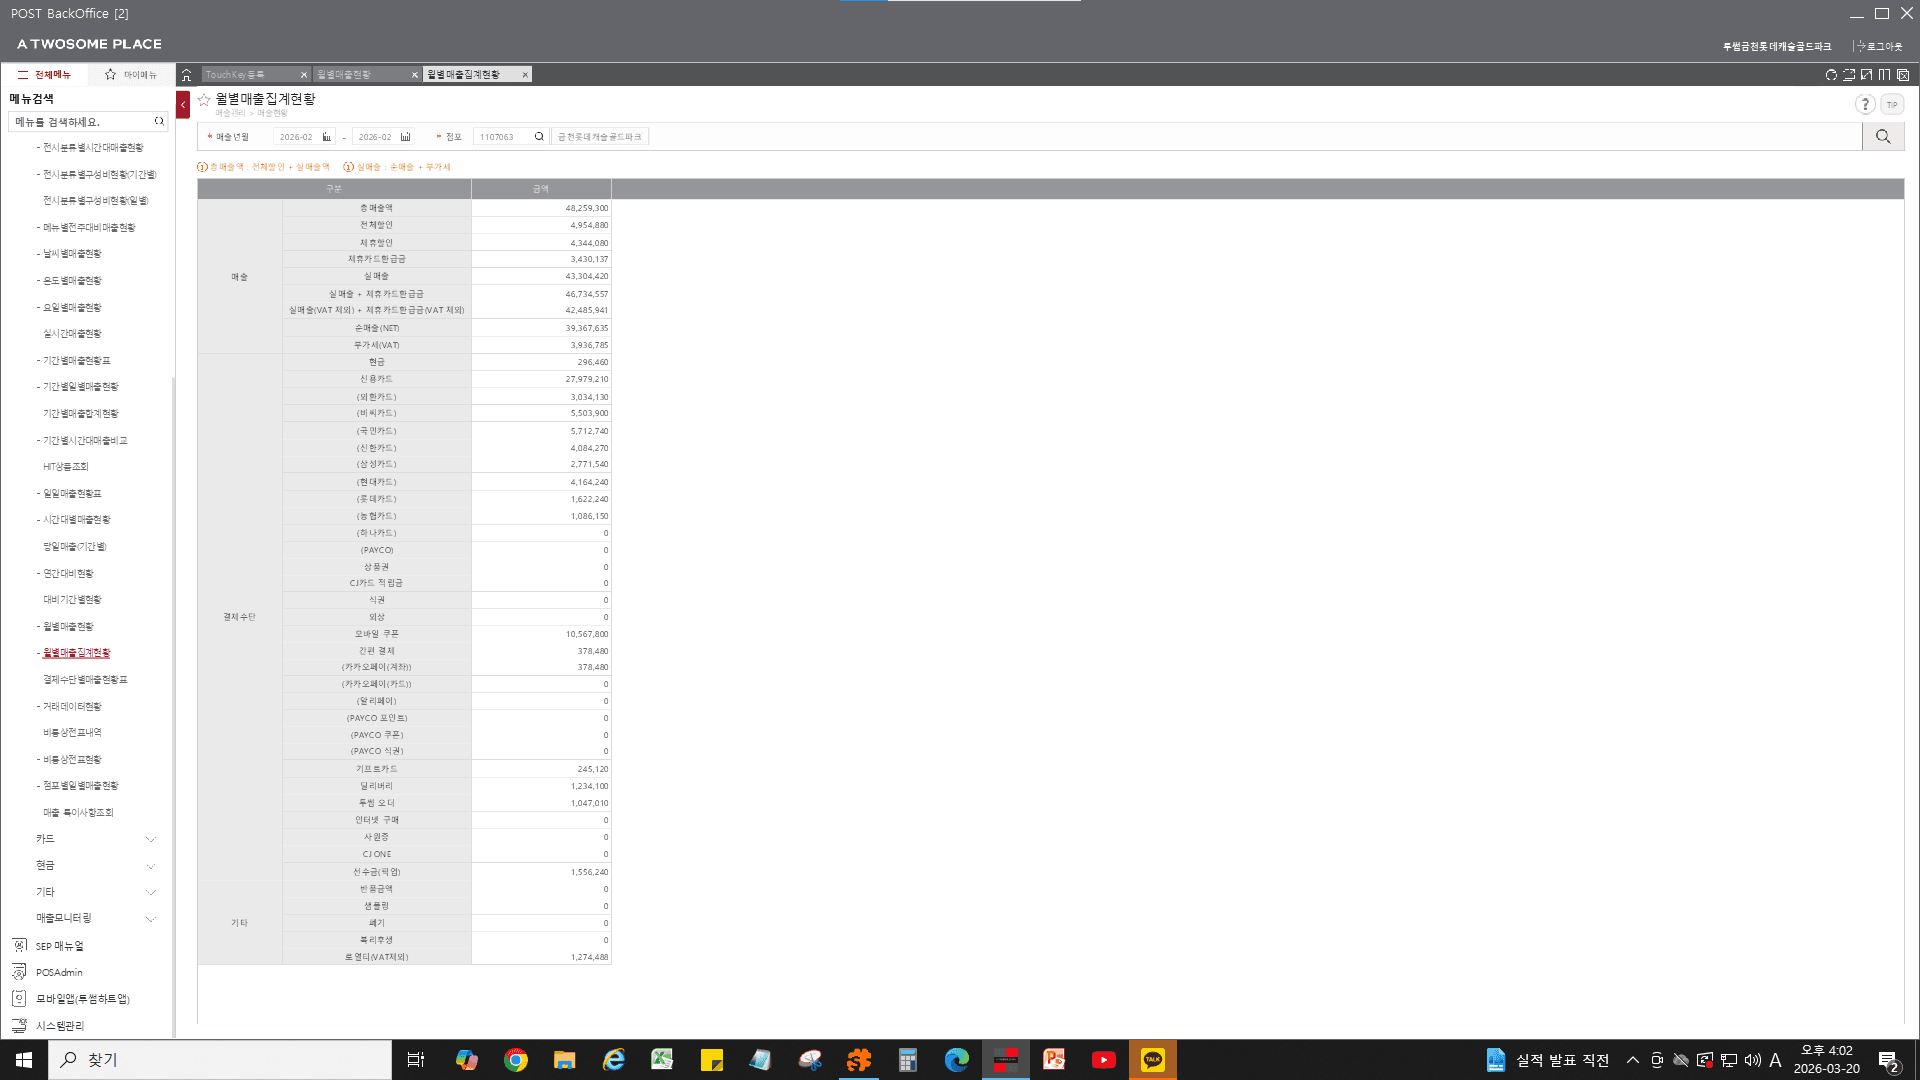This screenshot has width=1920, height=1080.
Task: Collapse the left menu panel with red arrow
Action: [x=183, y=105]
